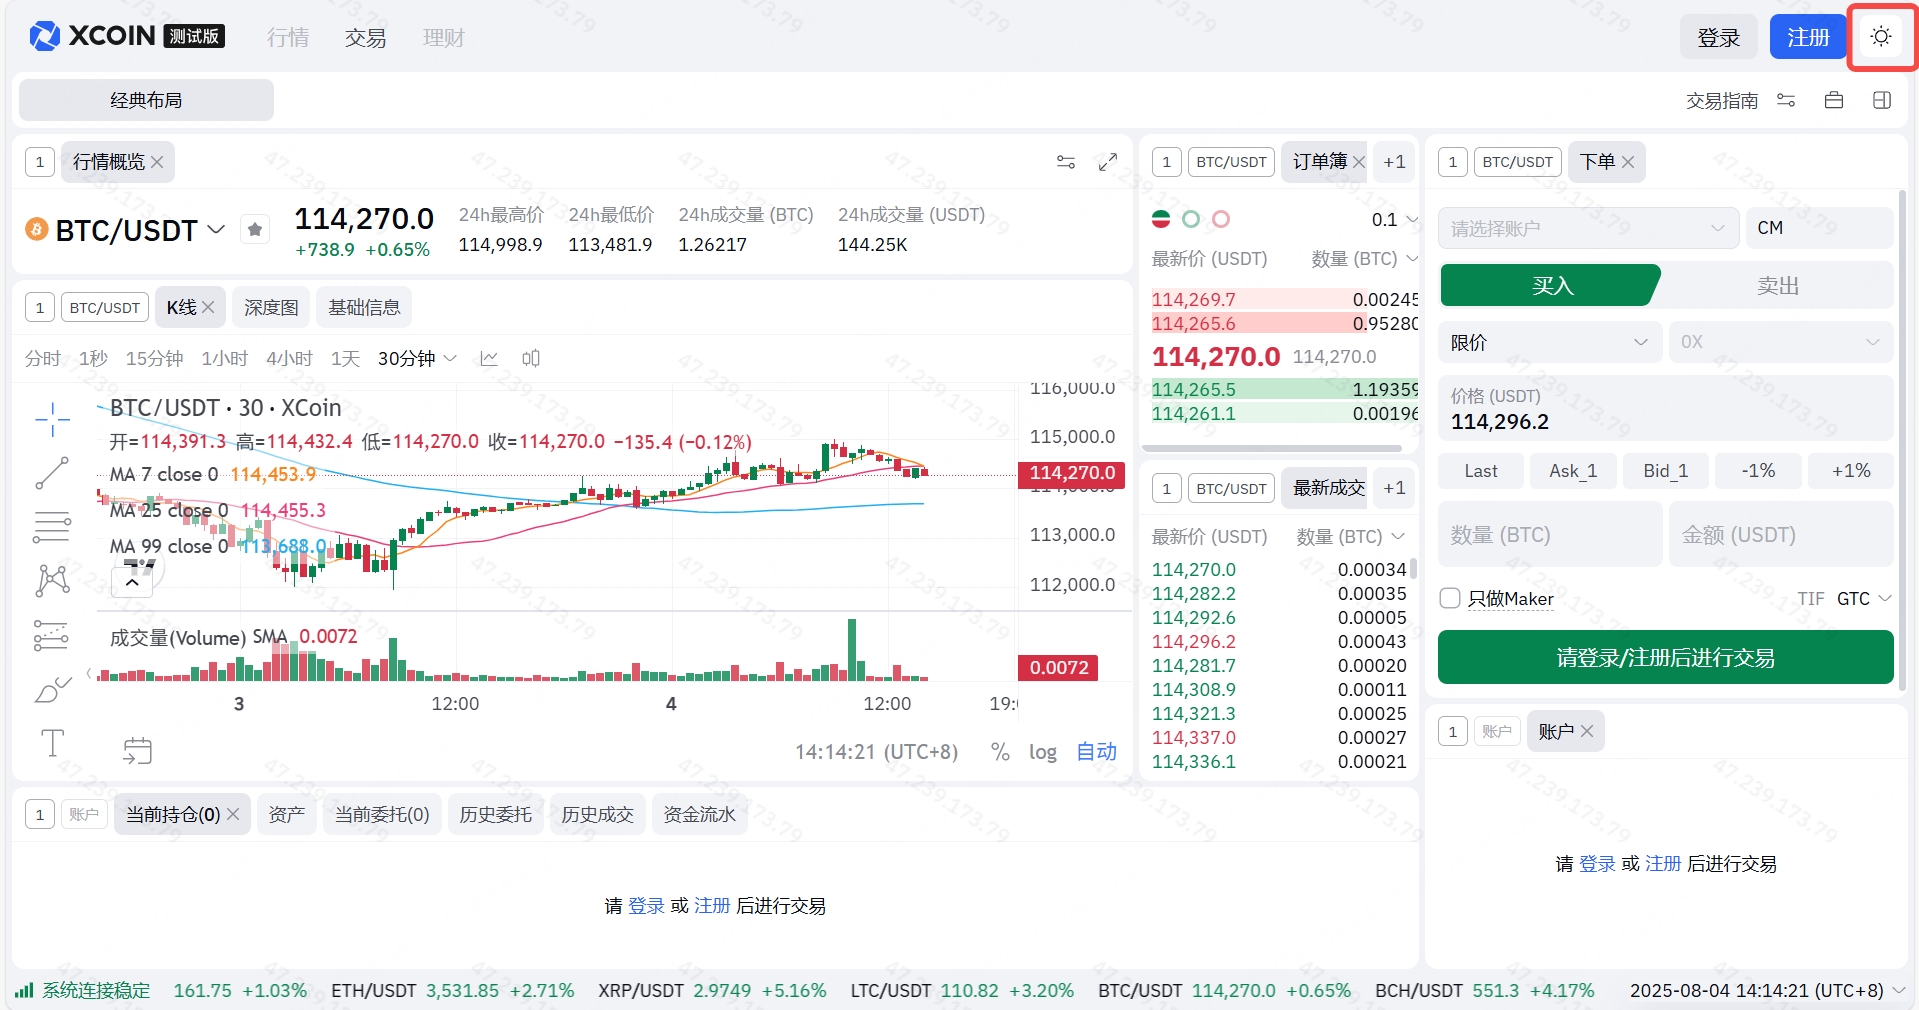Screen dimensions: 1919x1010
Task: Switch to the 深度图 tab
Action: pyautogui.click(x=271, y=307)
